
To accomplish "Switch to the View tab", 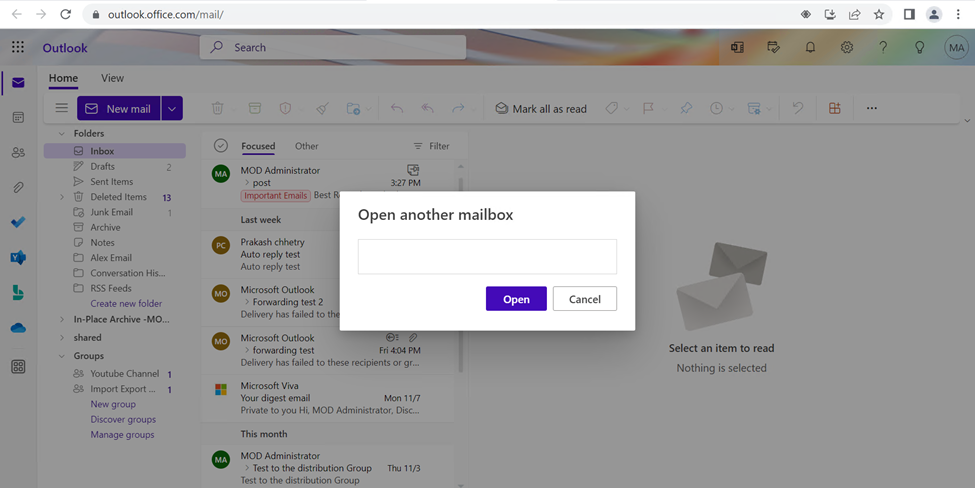I will tap(113, 78).
